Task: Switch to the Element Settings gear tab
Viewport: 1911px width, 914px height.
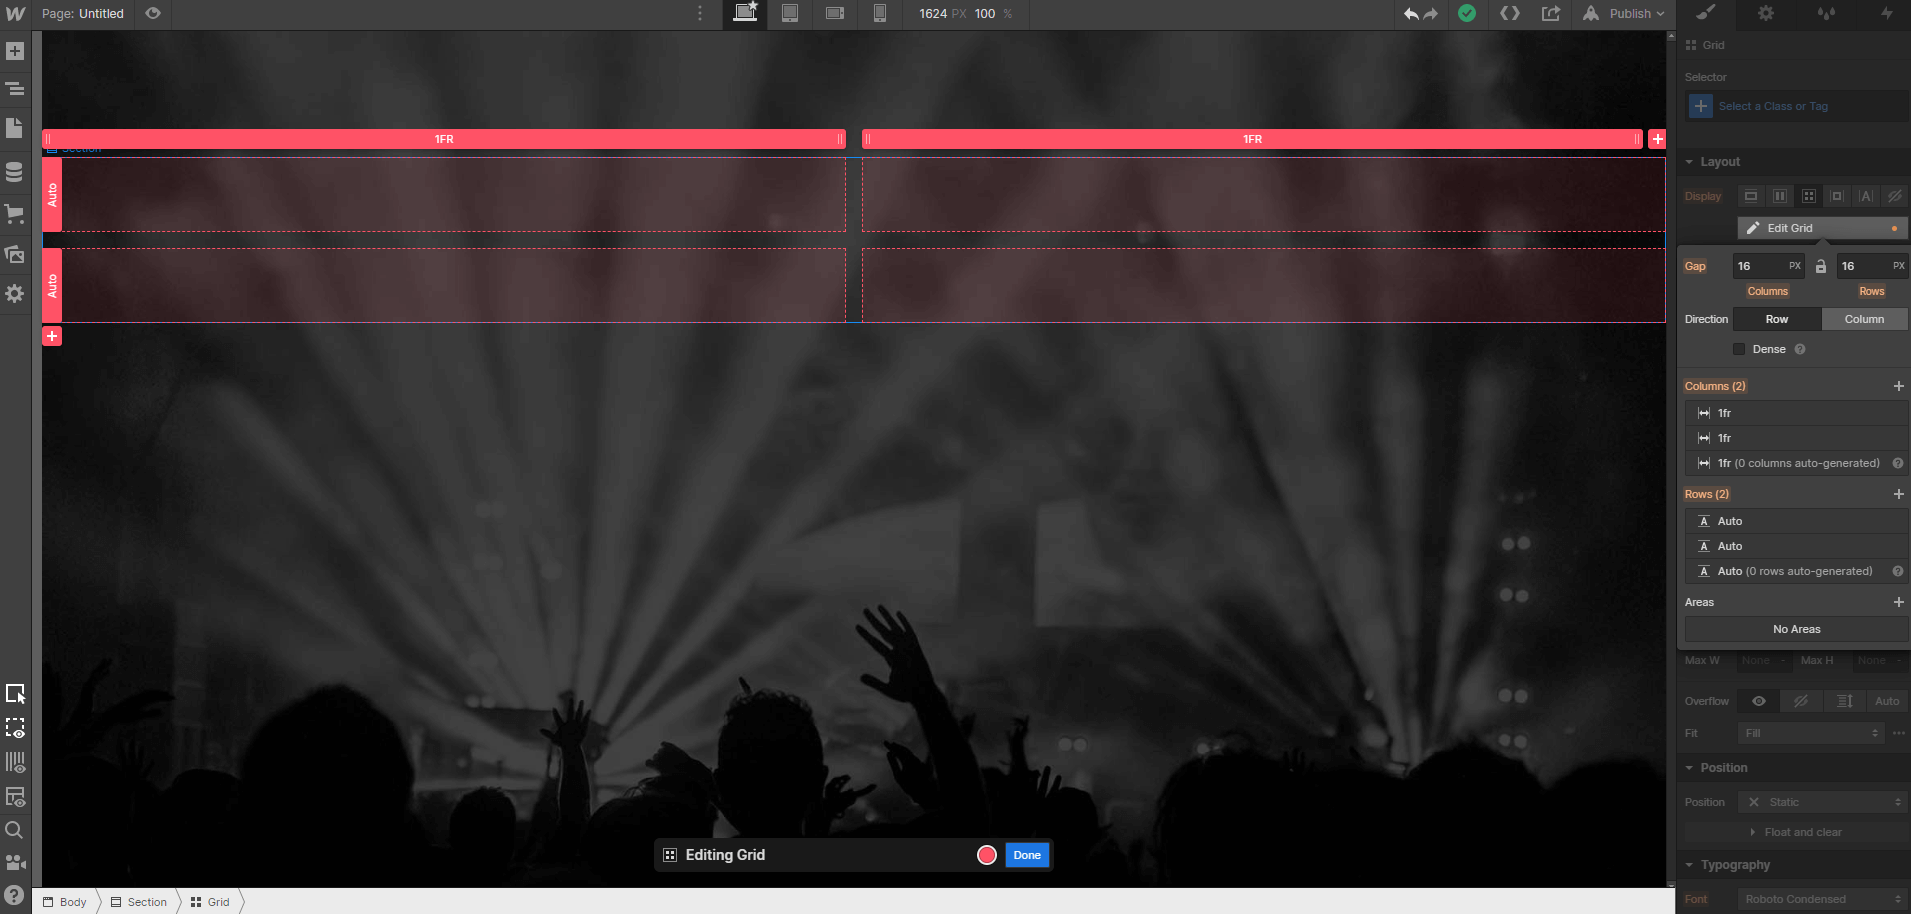Action: [x=1766, y=14]
